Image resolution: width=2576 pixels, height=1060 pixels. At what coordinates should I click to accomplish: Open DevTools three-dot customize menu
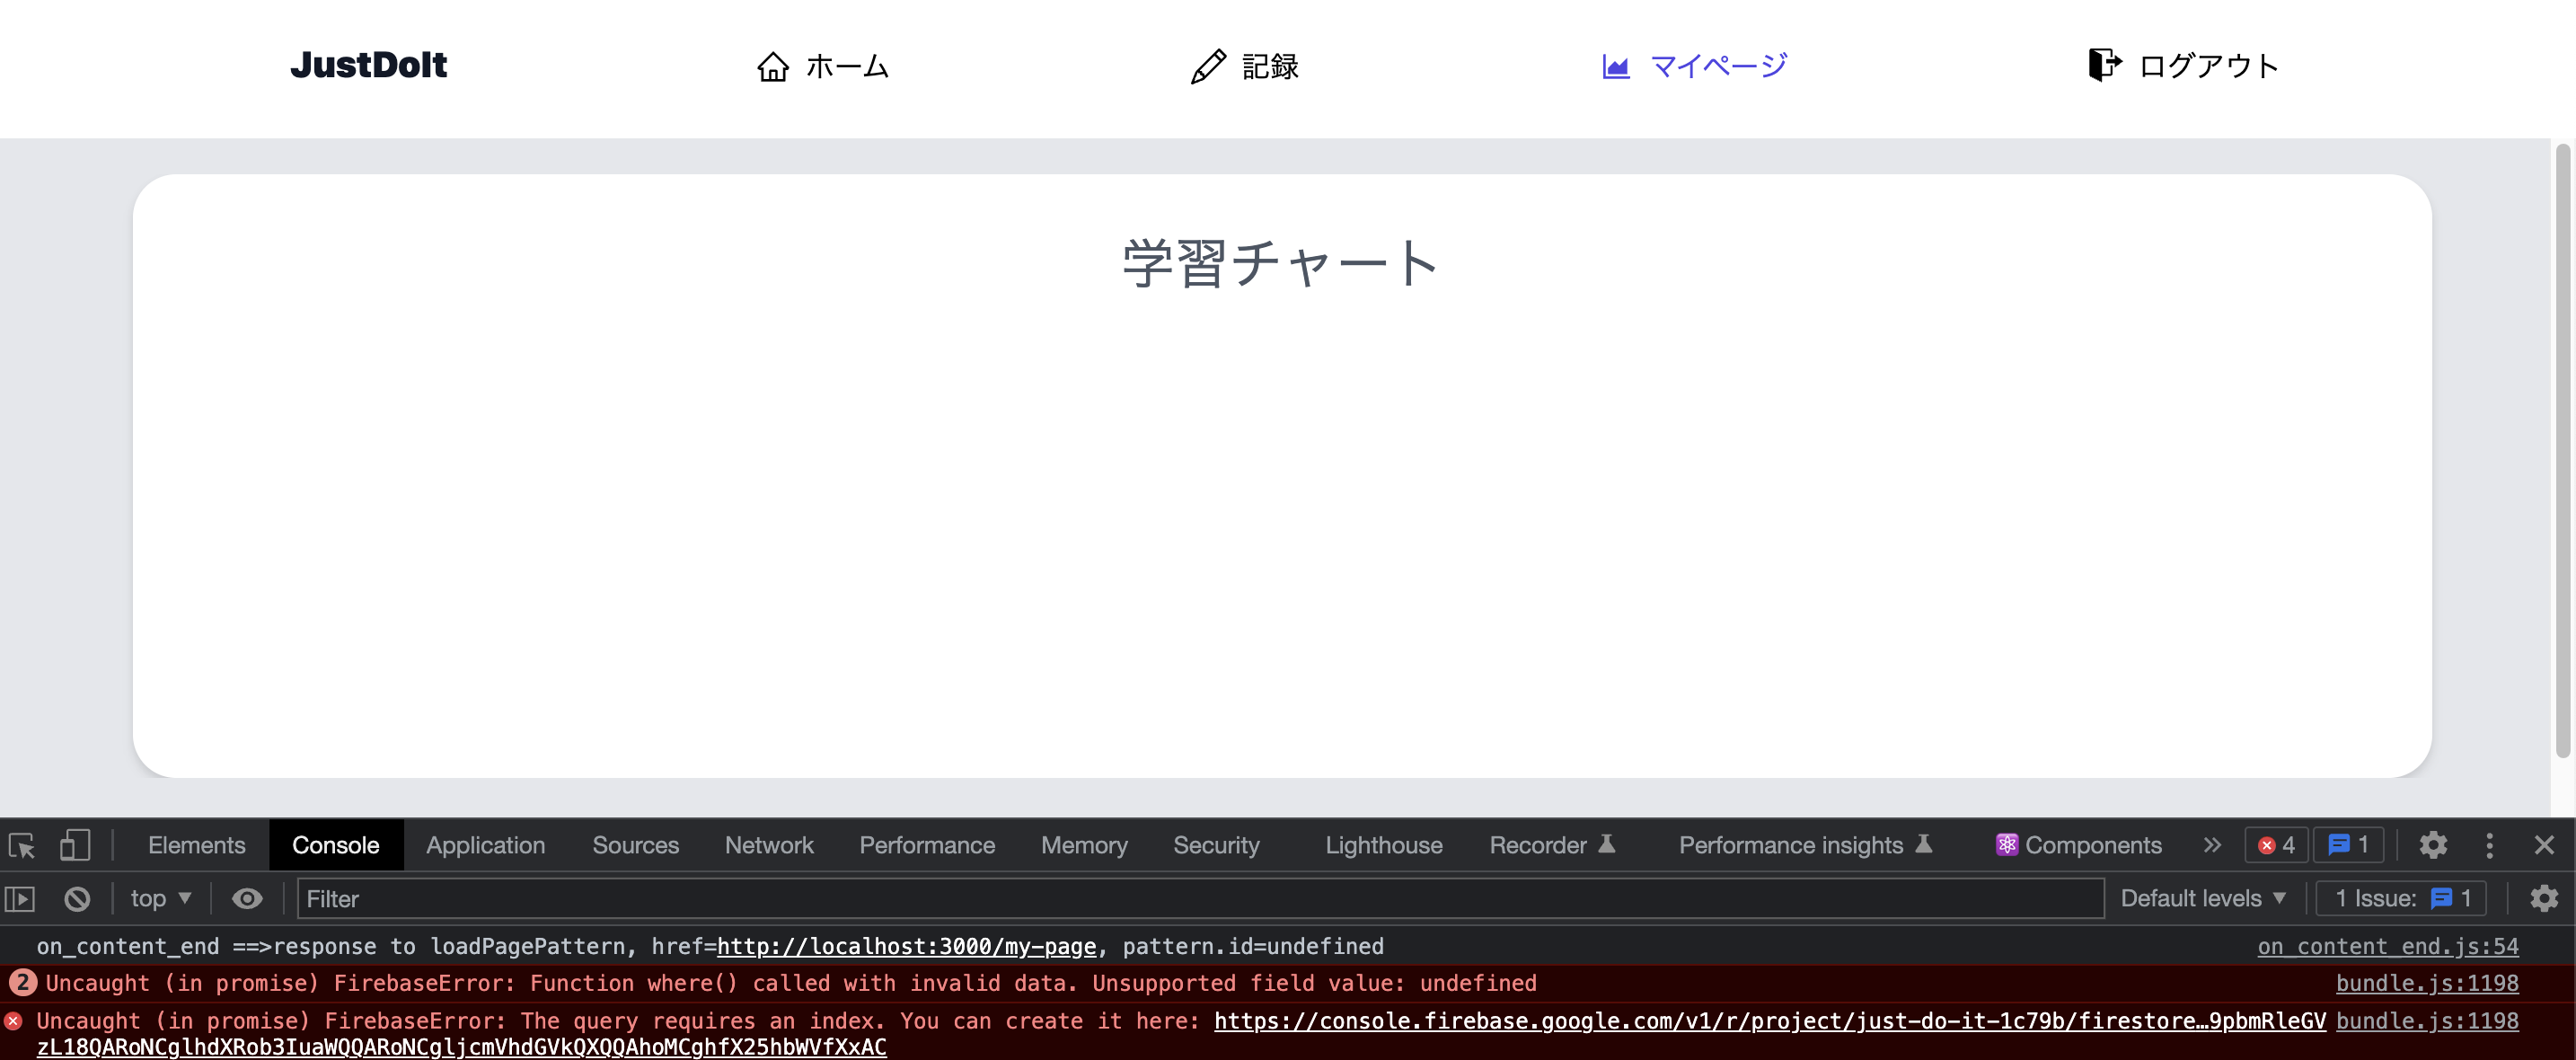tap(2489, 846)
